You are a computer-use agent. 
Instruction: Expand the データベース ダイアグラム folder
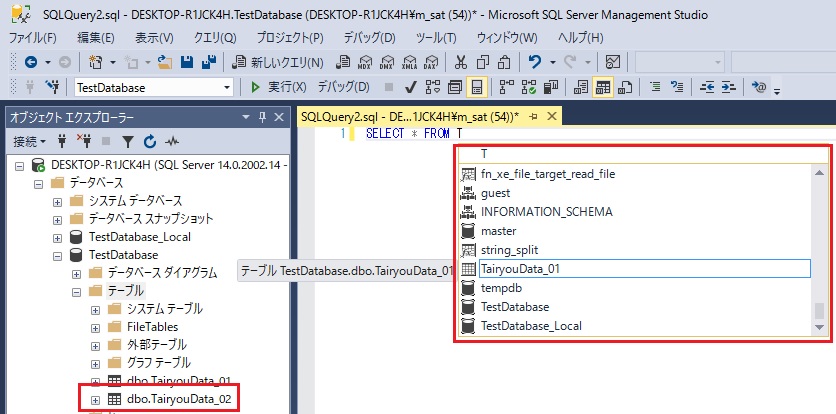click(76, 274)
